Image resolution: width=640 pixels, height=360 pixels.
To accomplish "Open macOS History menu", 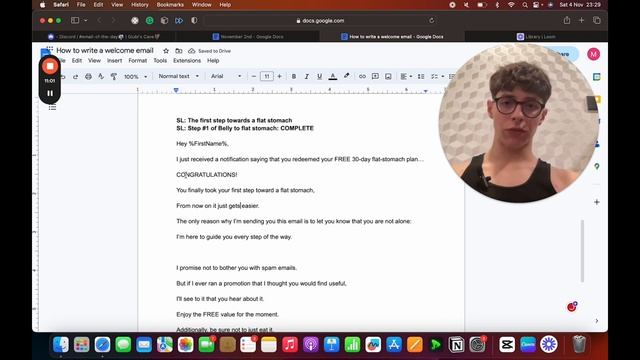I will tap(140, 5).
